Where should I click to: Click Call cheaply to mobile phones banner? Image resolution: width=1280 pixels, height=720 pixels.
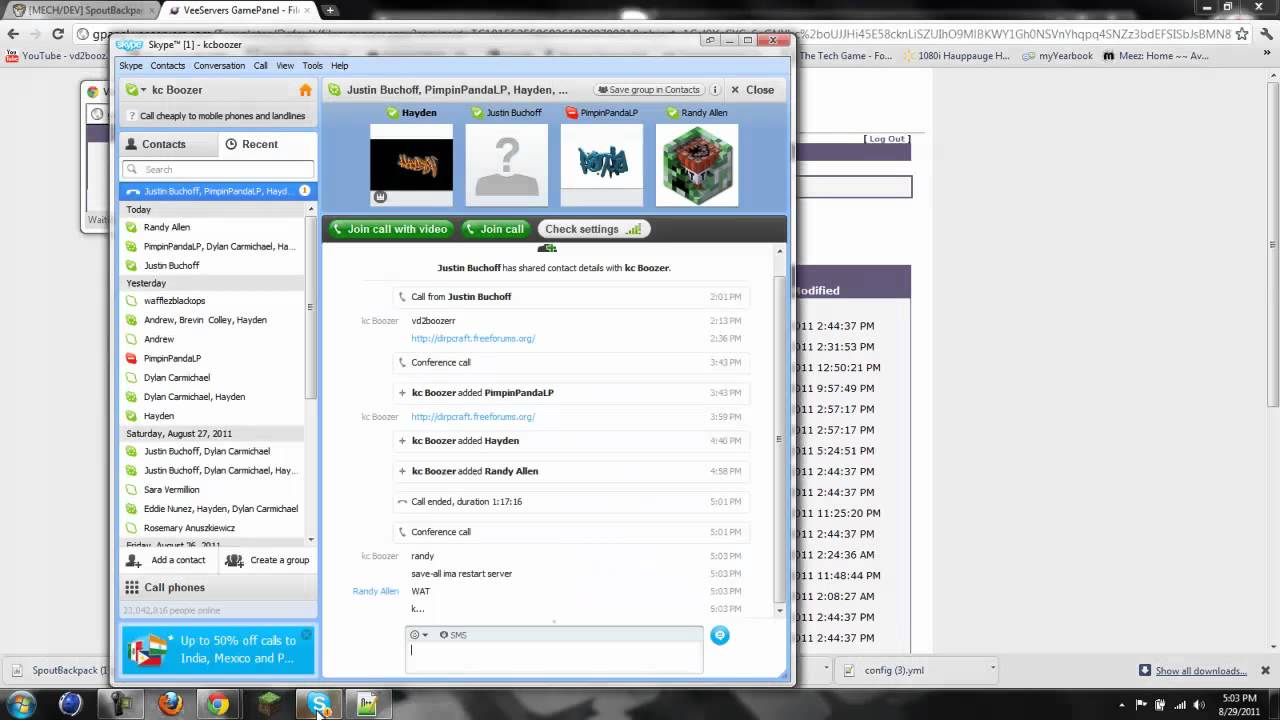coord(218,116)
